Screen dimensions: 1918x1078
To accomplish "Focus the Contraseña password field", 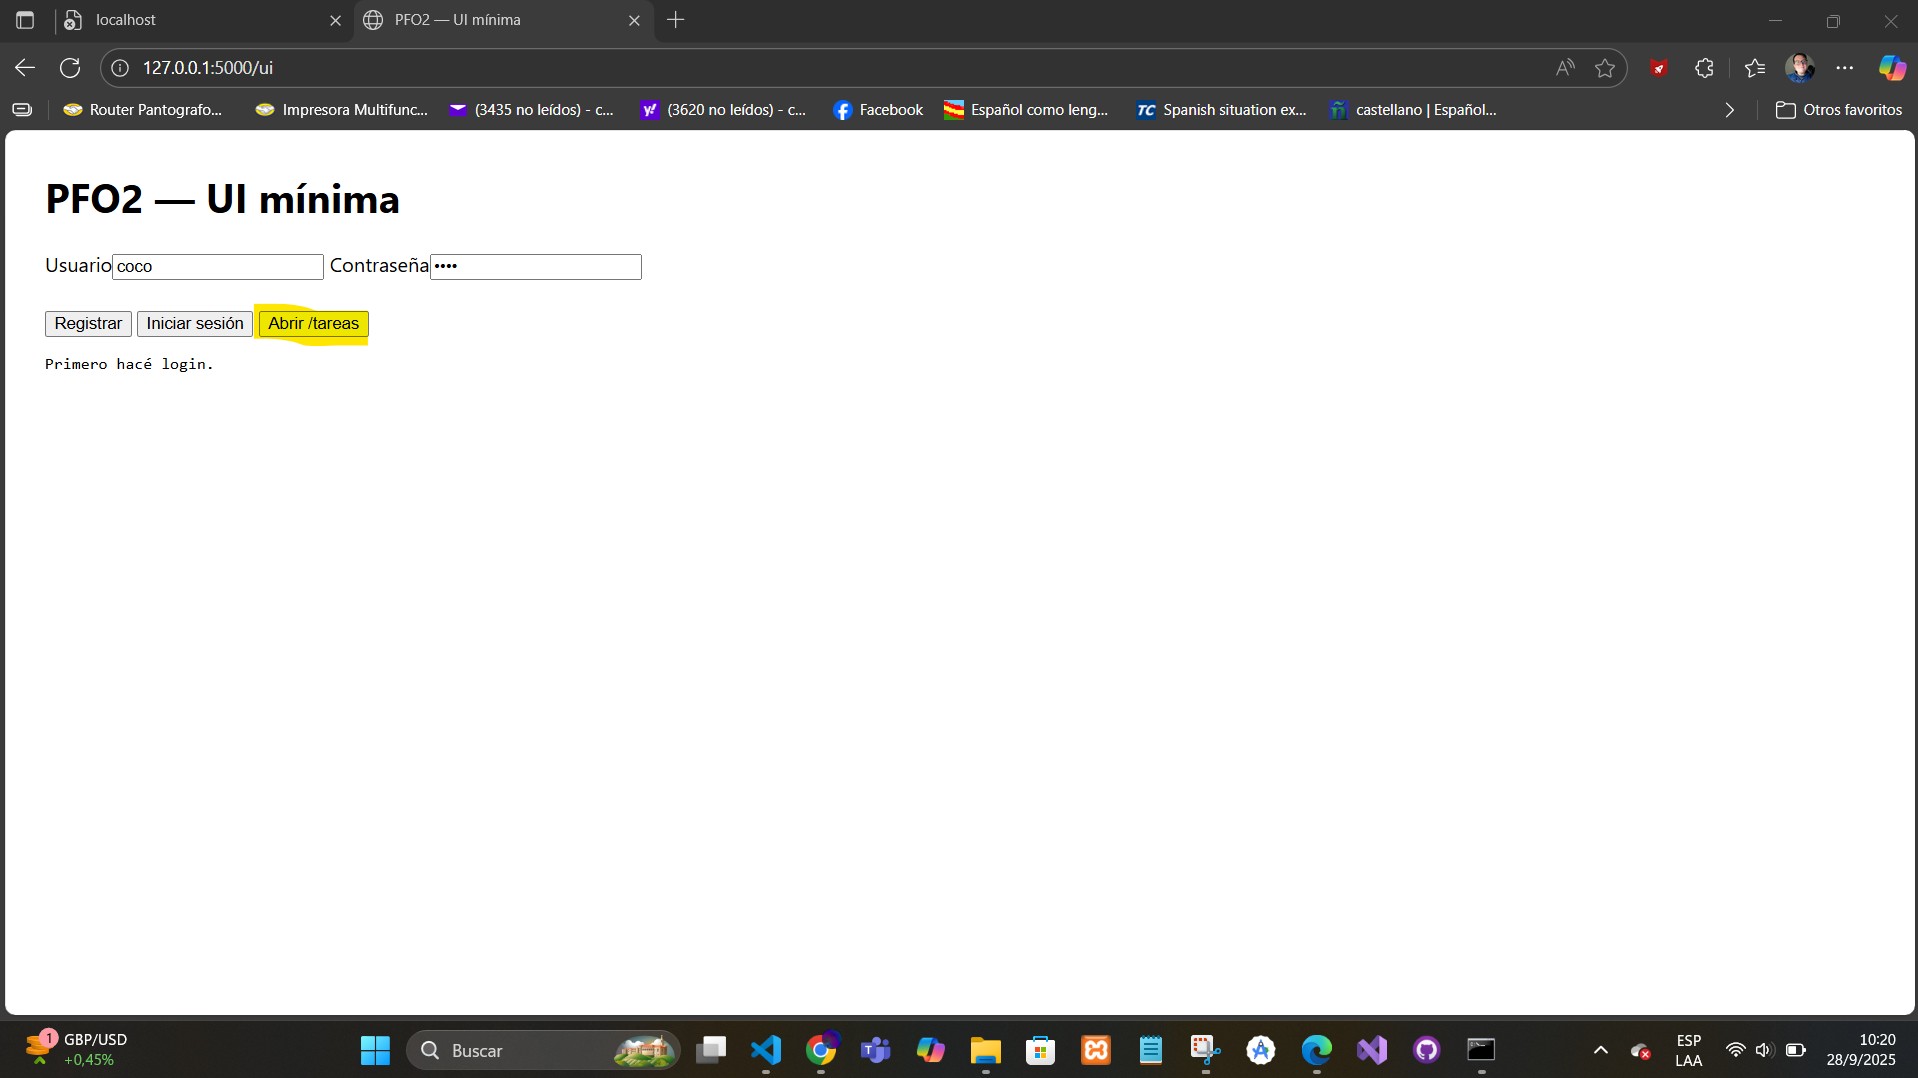I will (x=535, y=267).
